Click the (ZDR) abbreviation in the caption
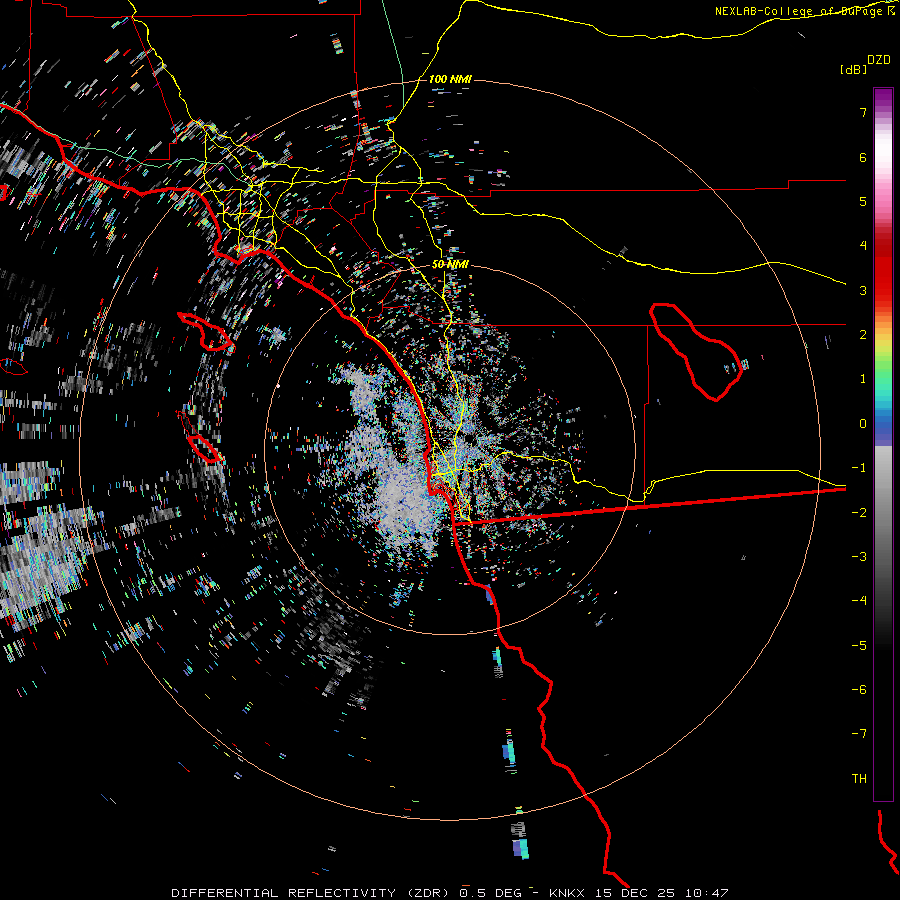The width and height of the screenshot is (900, 900). (428, 893)
